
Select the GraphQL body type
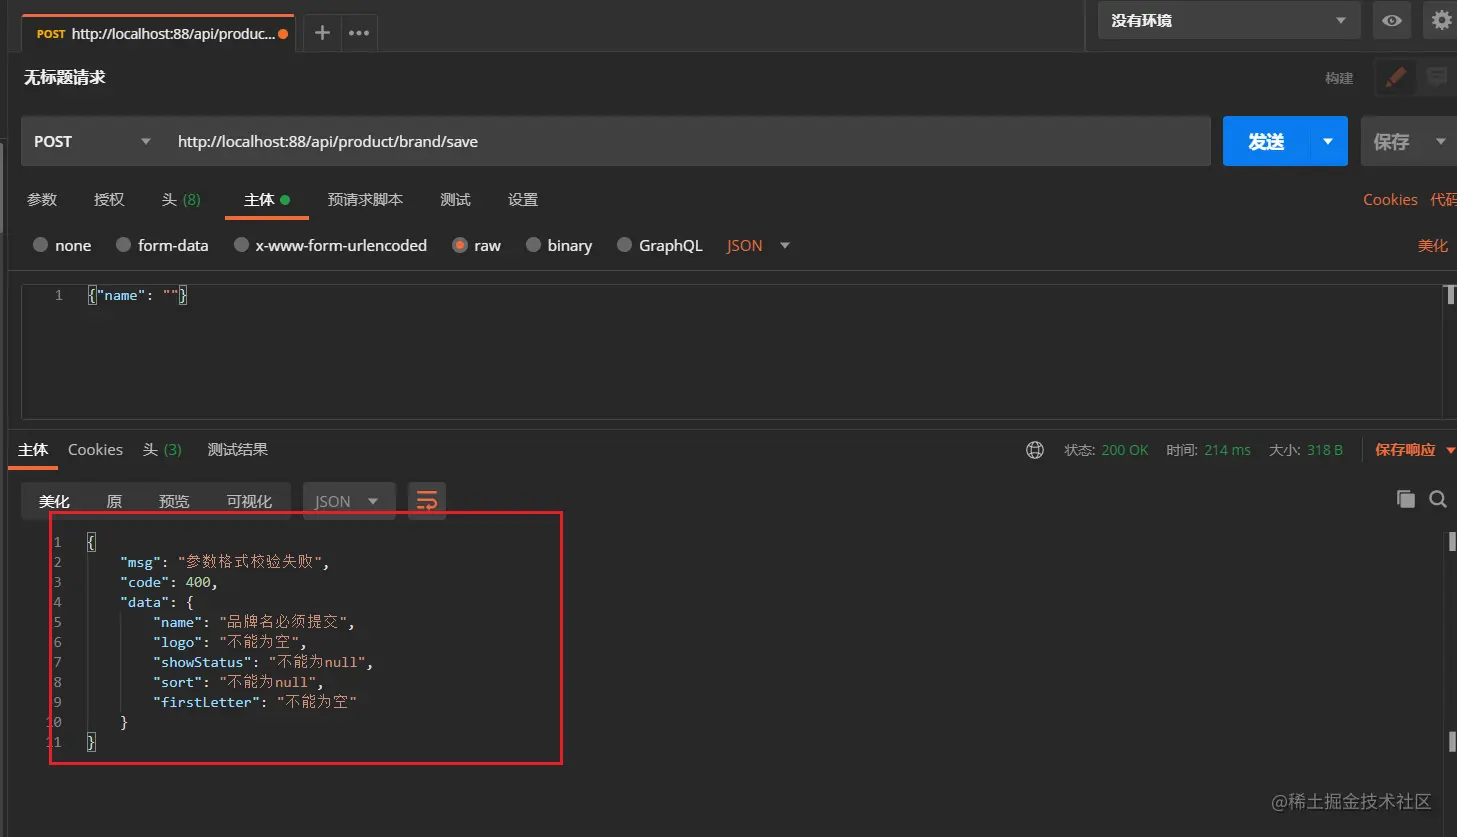tap(660, 245)
